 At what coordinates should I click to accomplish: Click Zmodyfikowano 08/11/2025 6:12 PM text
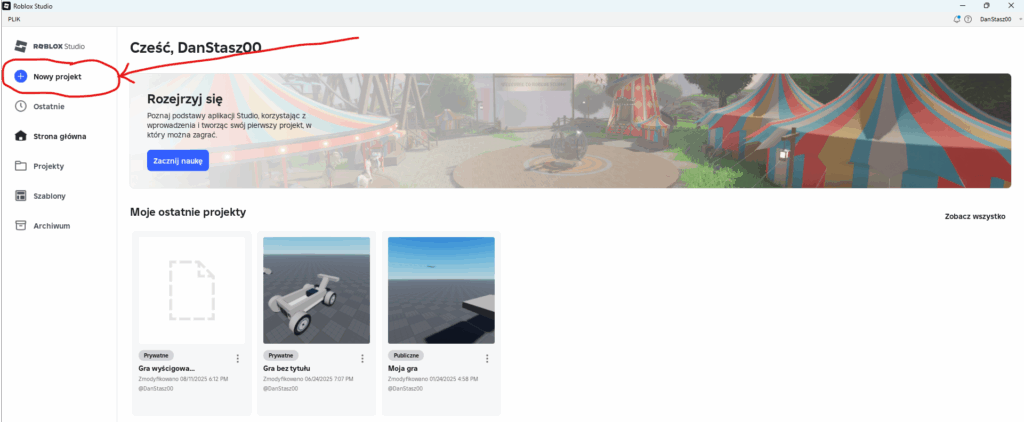(183, 379)
